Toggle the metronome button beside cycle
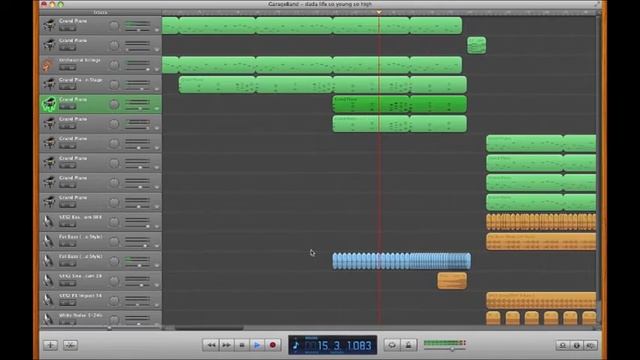 [x=408, y=345]
